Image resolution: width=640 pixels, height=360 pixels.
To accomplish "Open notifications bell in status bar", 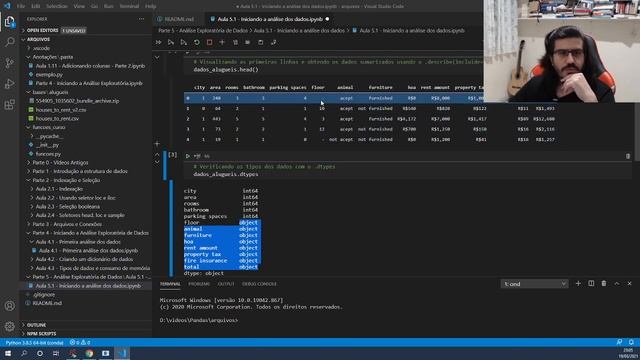I will 631,342.
